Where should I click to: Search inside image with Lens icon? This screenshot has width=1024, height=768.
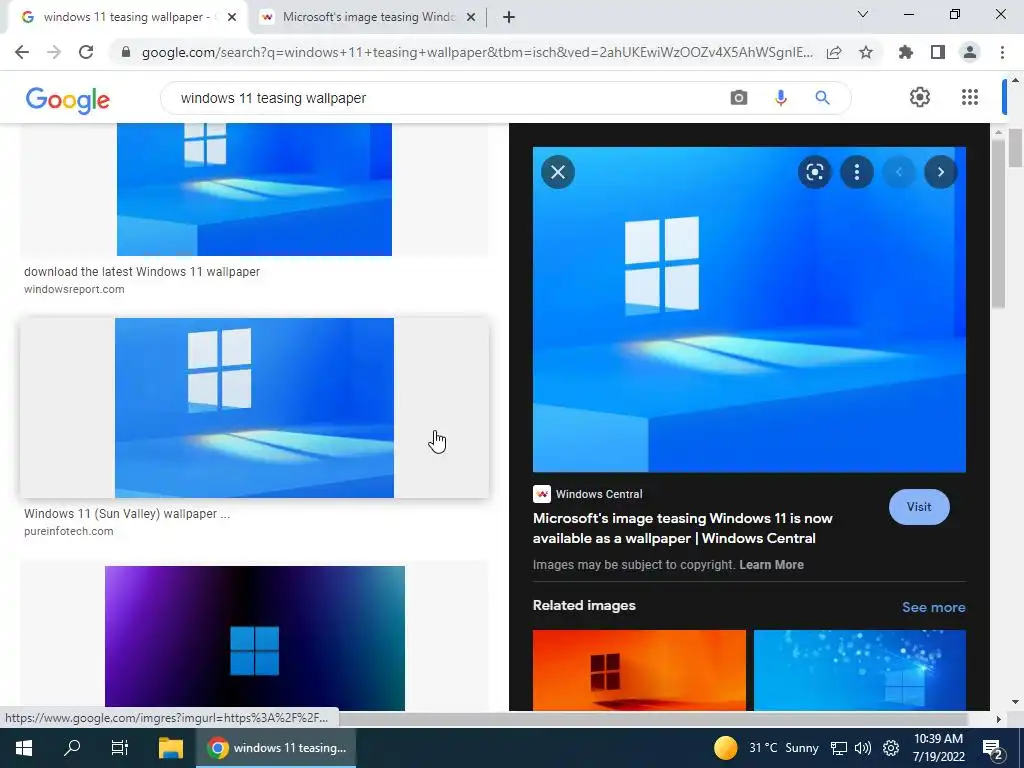pos(814,172)
